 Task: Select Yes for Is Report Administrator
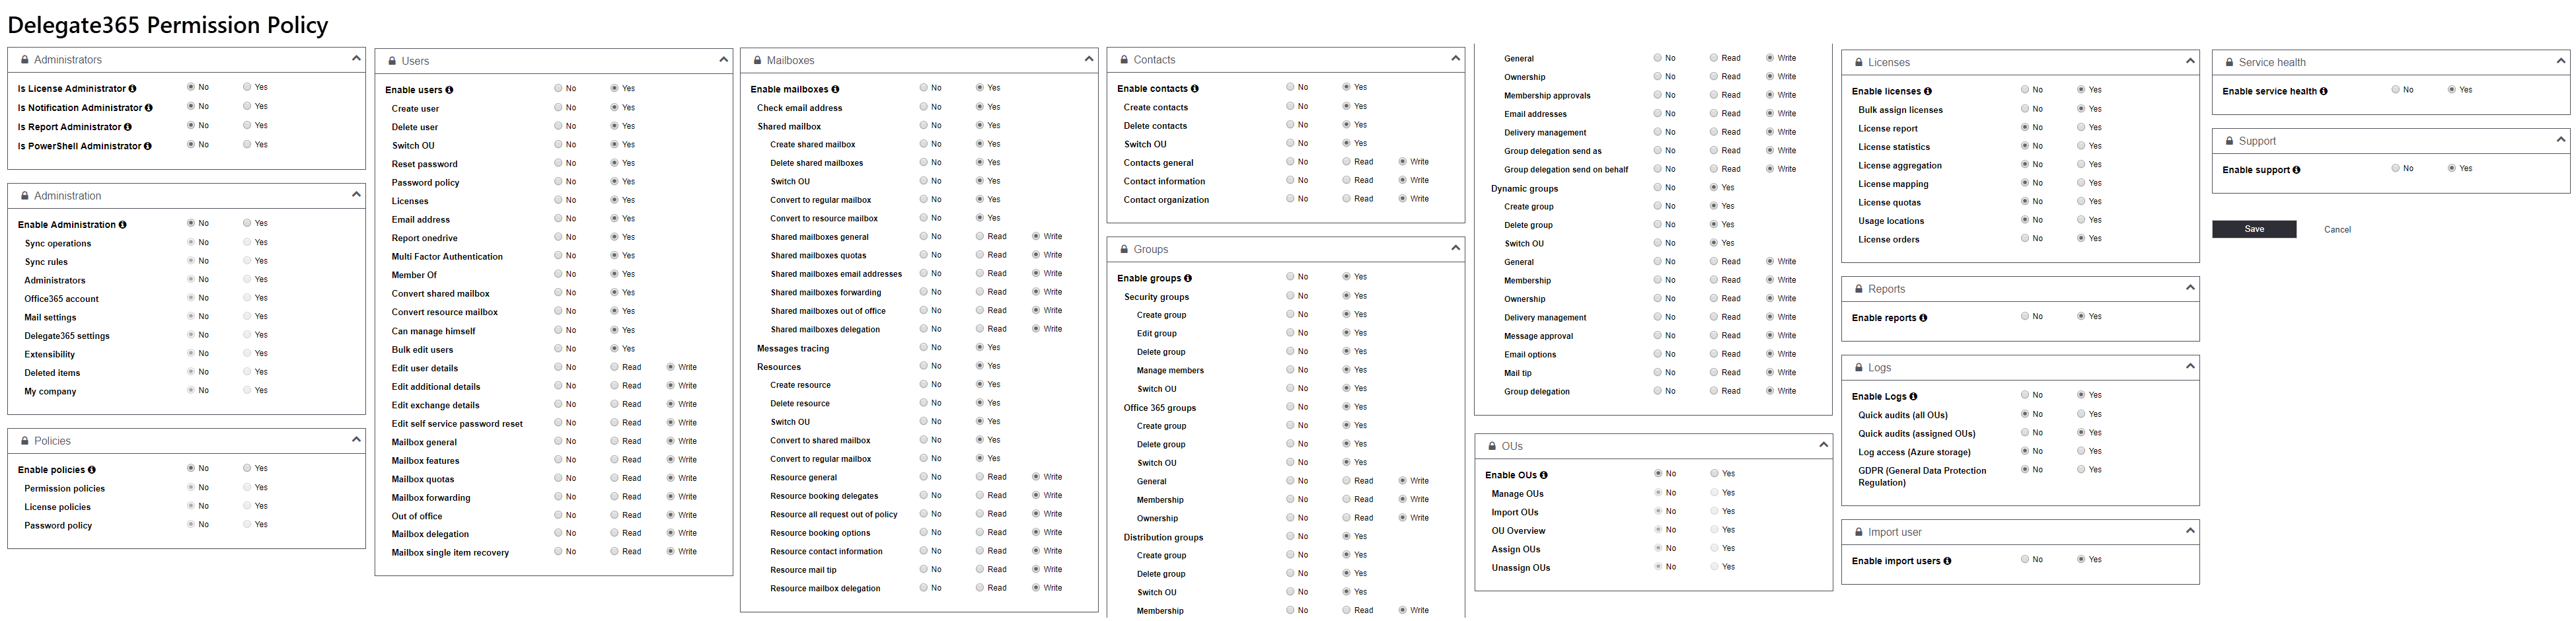tap(247, 126)
